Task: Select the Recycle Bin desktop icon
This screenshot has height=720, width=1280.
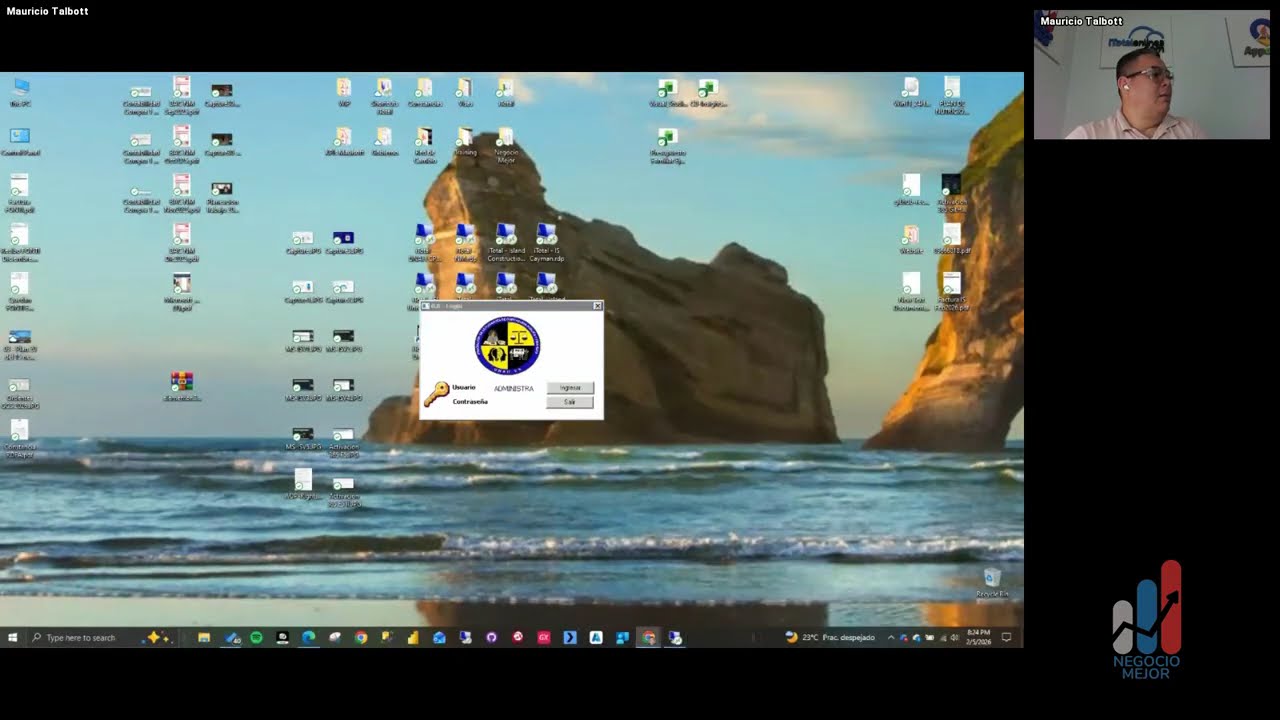Action: [992, 584]
